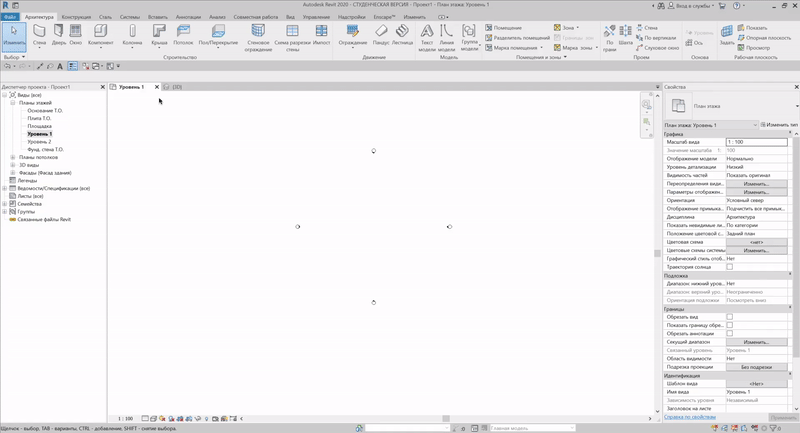Select the Stair (Лестница) tool
This screenshot has height=433, width=800.
tap(402, 36)
